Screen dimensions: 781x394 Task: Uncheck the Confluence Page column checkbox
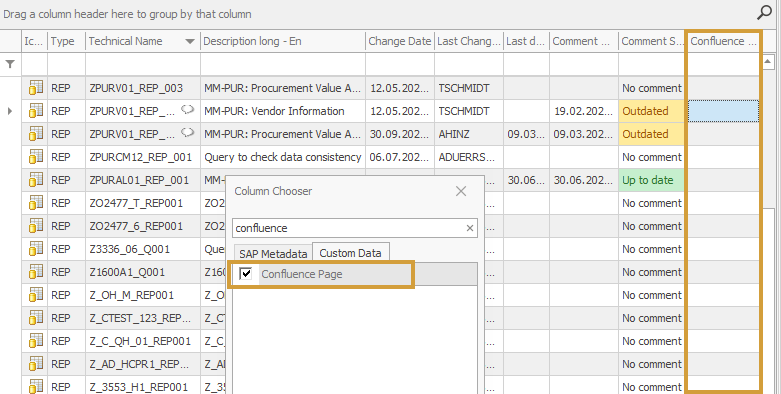click(246, 273)
